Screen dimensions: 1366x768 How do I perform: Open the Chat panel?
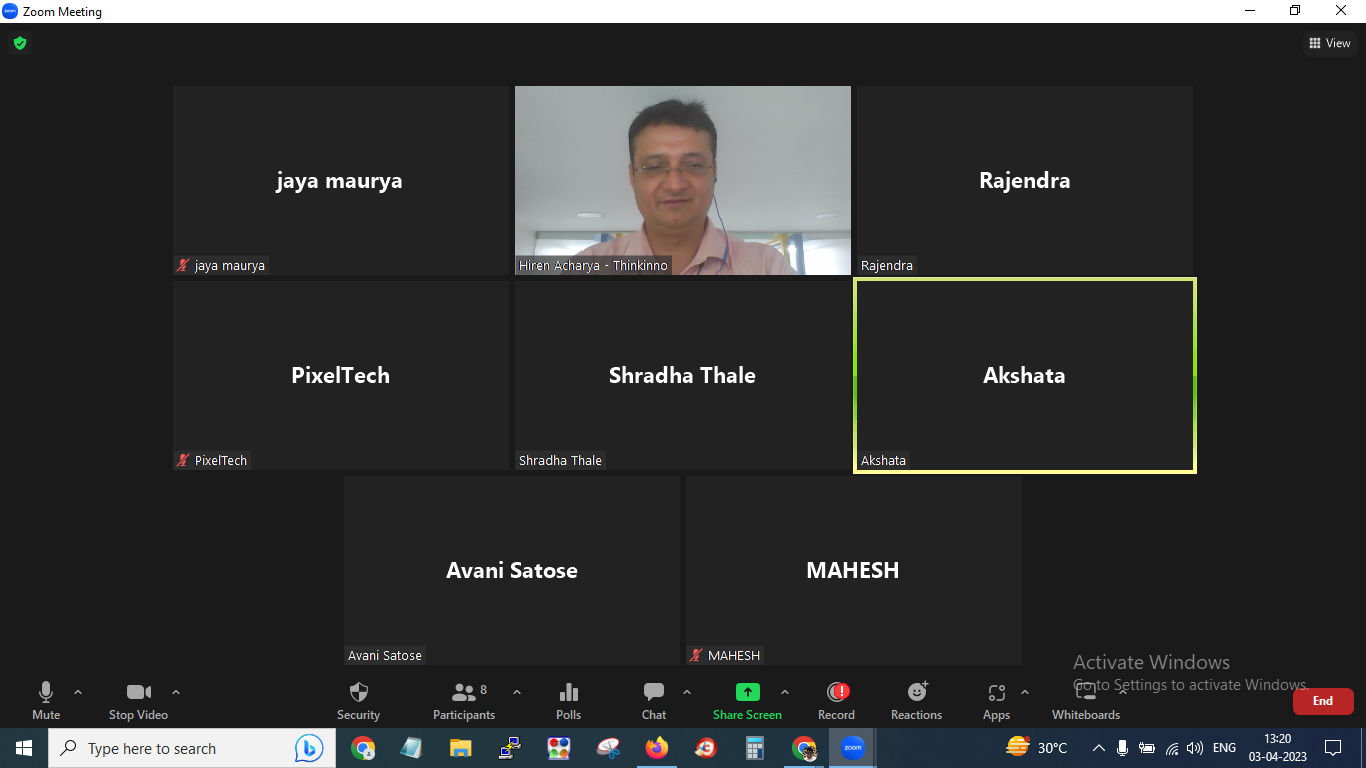[x=654, y=700]
